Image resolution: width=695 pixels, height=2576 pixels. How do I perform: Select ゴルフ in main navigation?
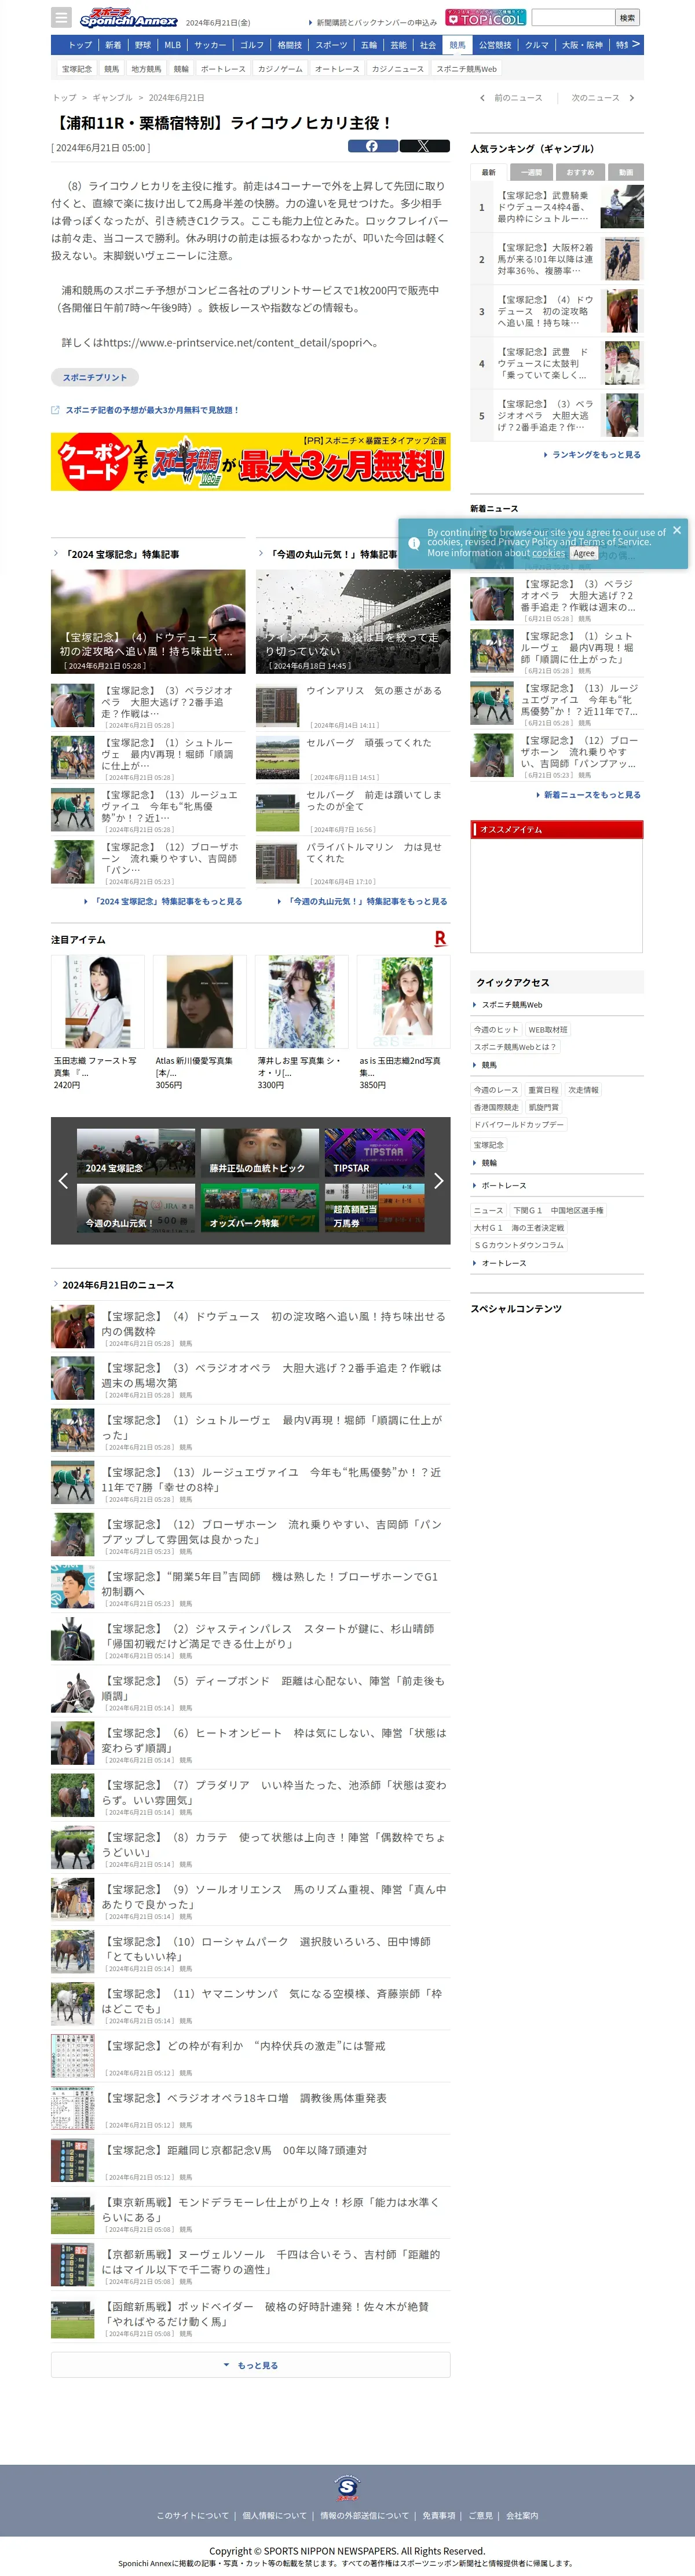252,45
